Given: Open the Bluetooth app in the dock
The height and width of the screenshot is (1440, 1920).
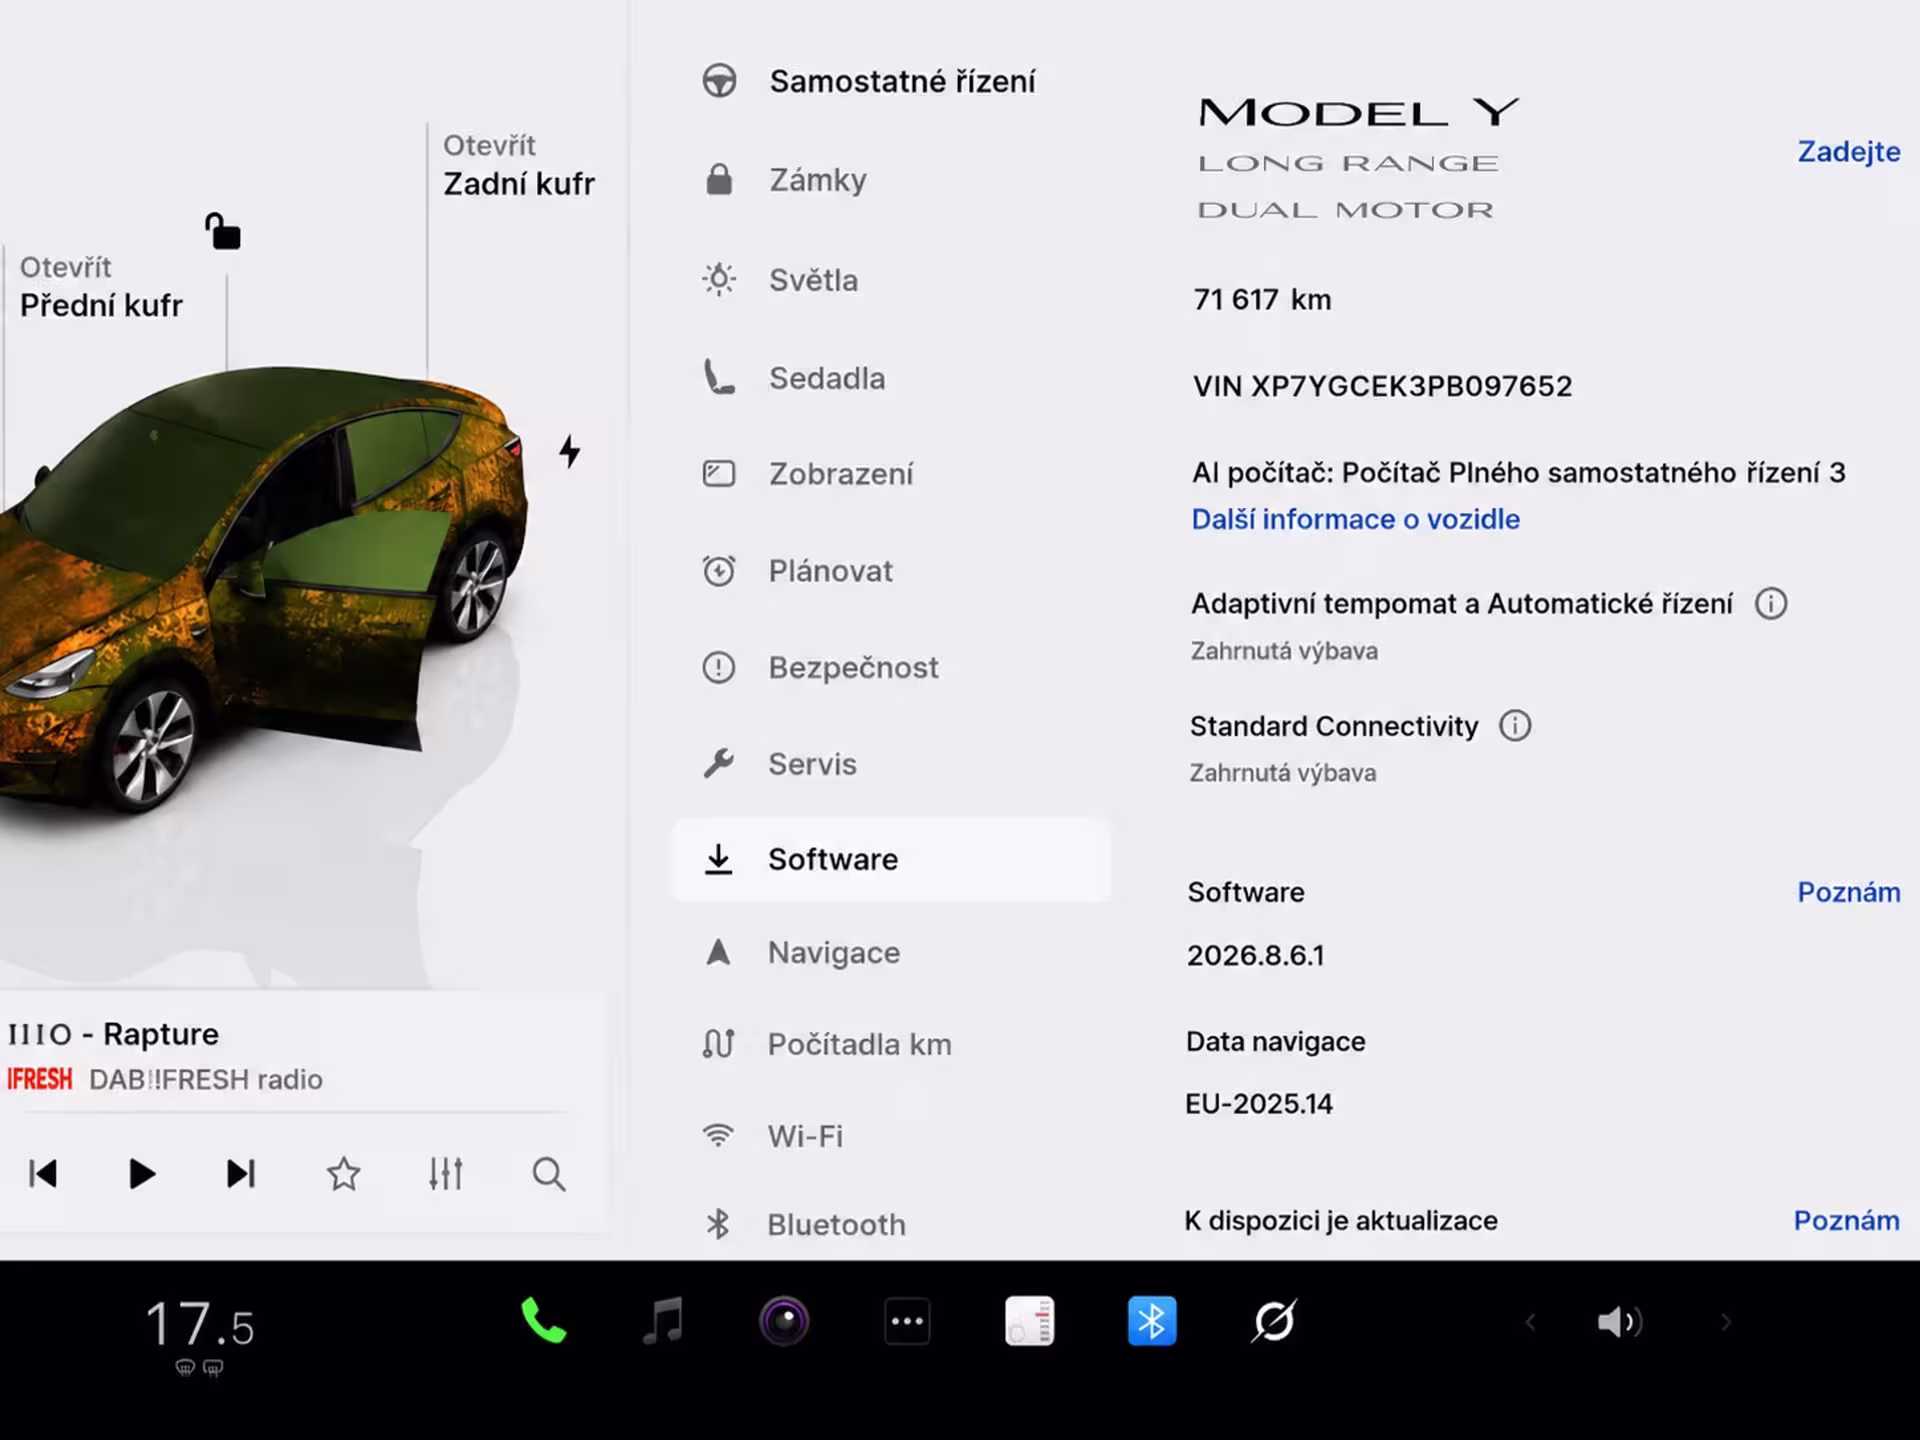Looking at the screenshot, I should 1152,1322.
